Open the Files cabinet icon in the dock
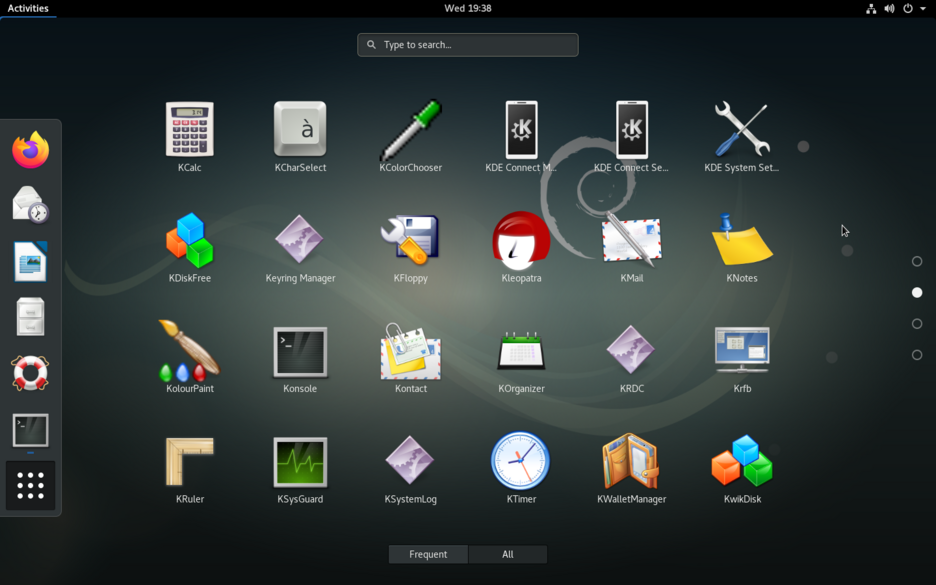 click(30, 317)
